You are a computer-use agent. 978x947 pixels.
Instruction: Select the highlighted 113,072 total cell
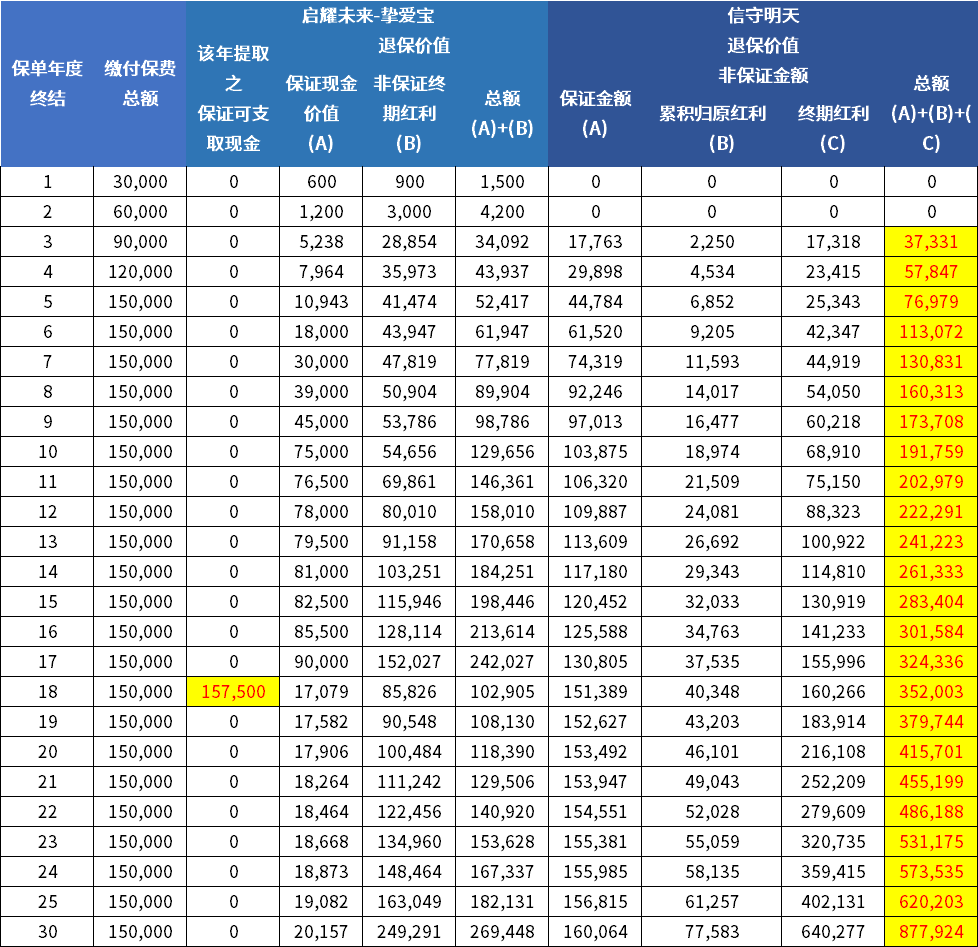(931, 332)
